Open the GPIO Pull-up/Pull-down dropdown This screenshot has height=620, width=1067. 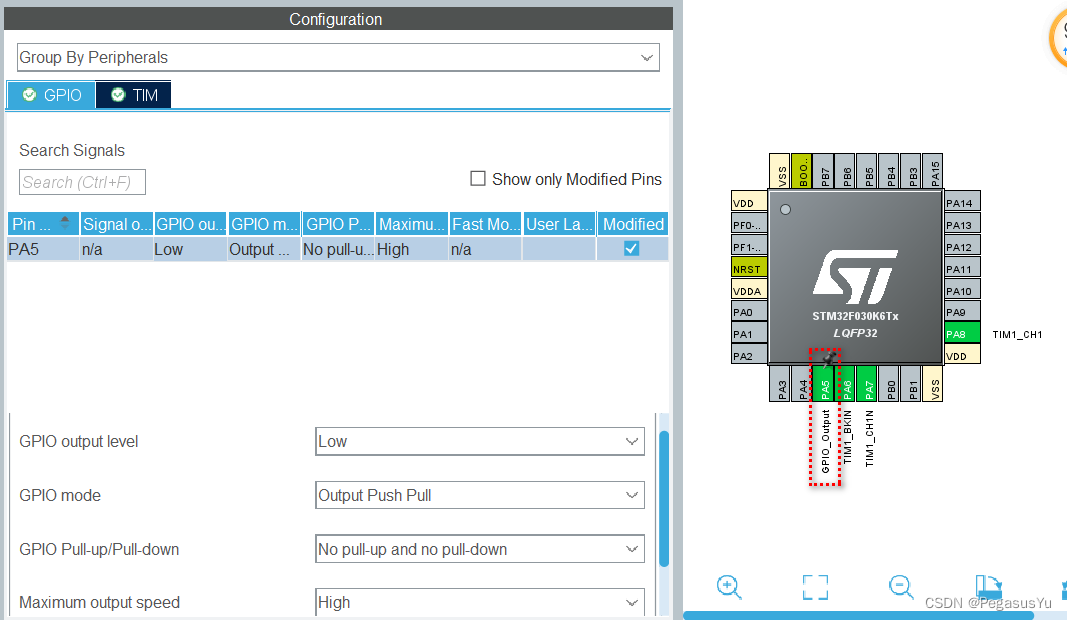click(x=480, y=549)
